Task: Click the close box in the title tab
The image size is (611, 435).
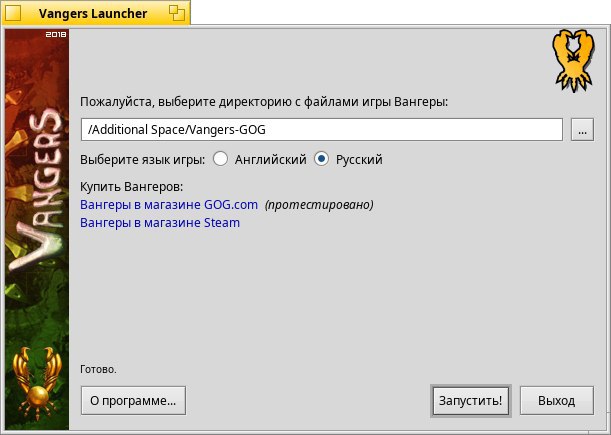Action: 13,13
